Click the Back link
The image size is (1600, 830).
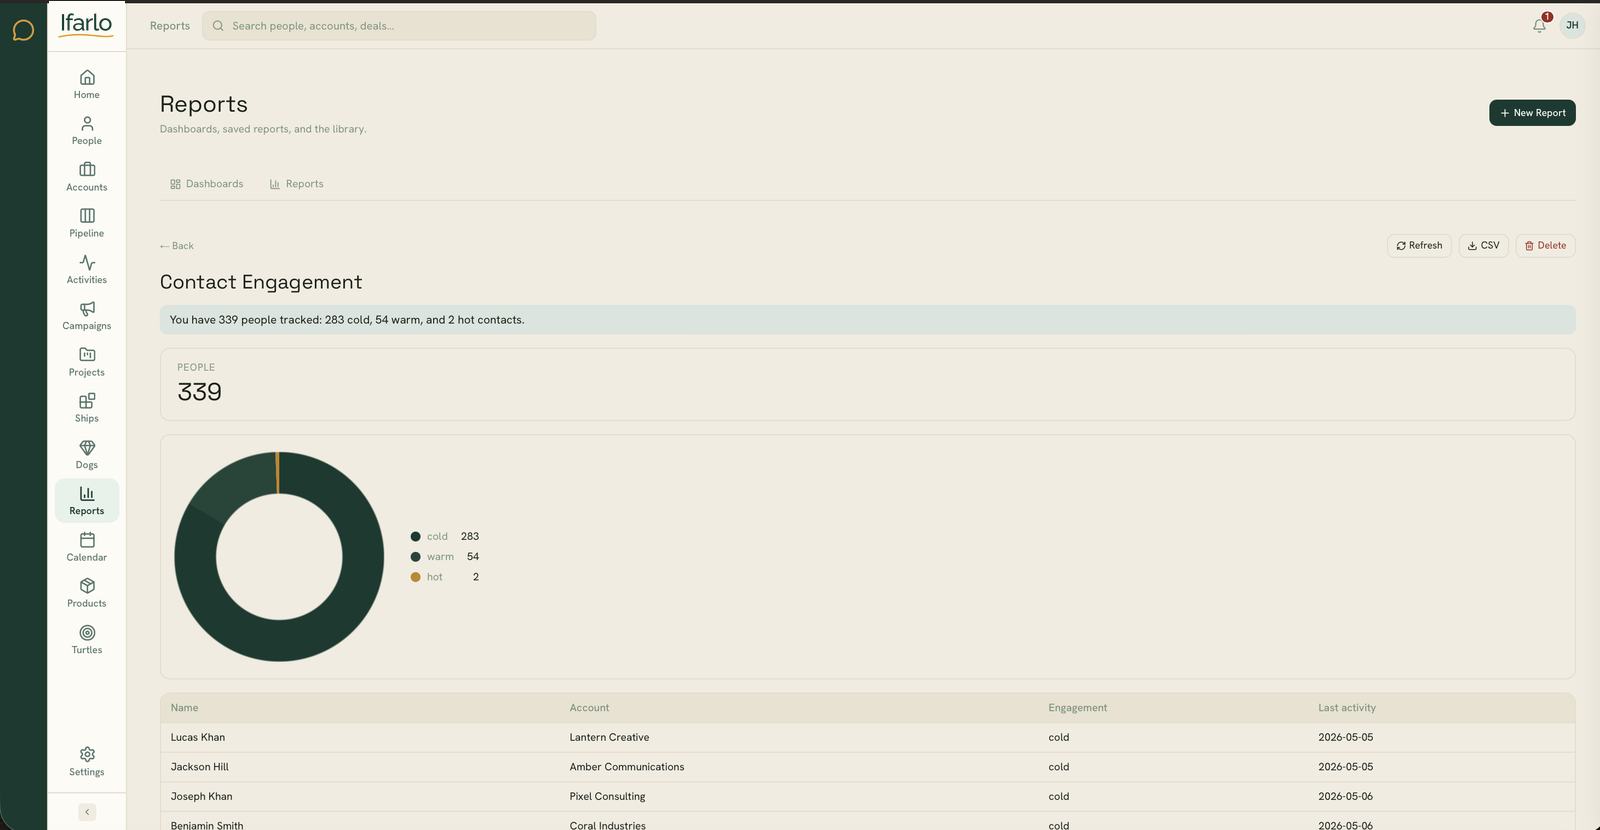coord(177,246)
